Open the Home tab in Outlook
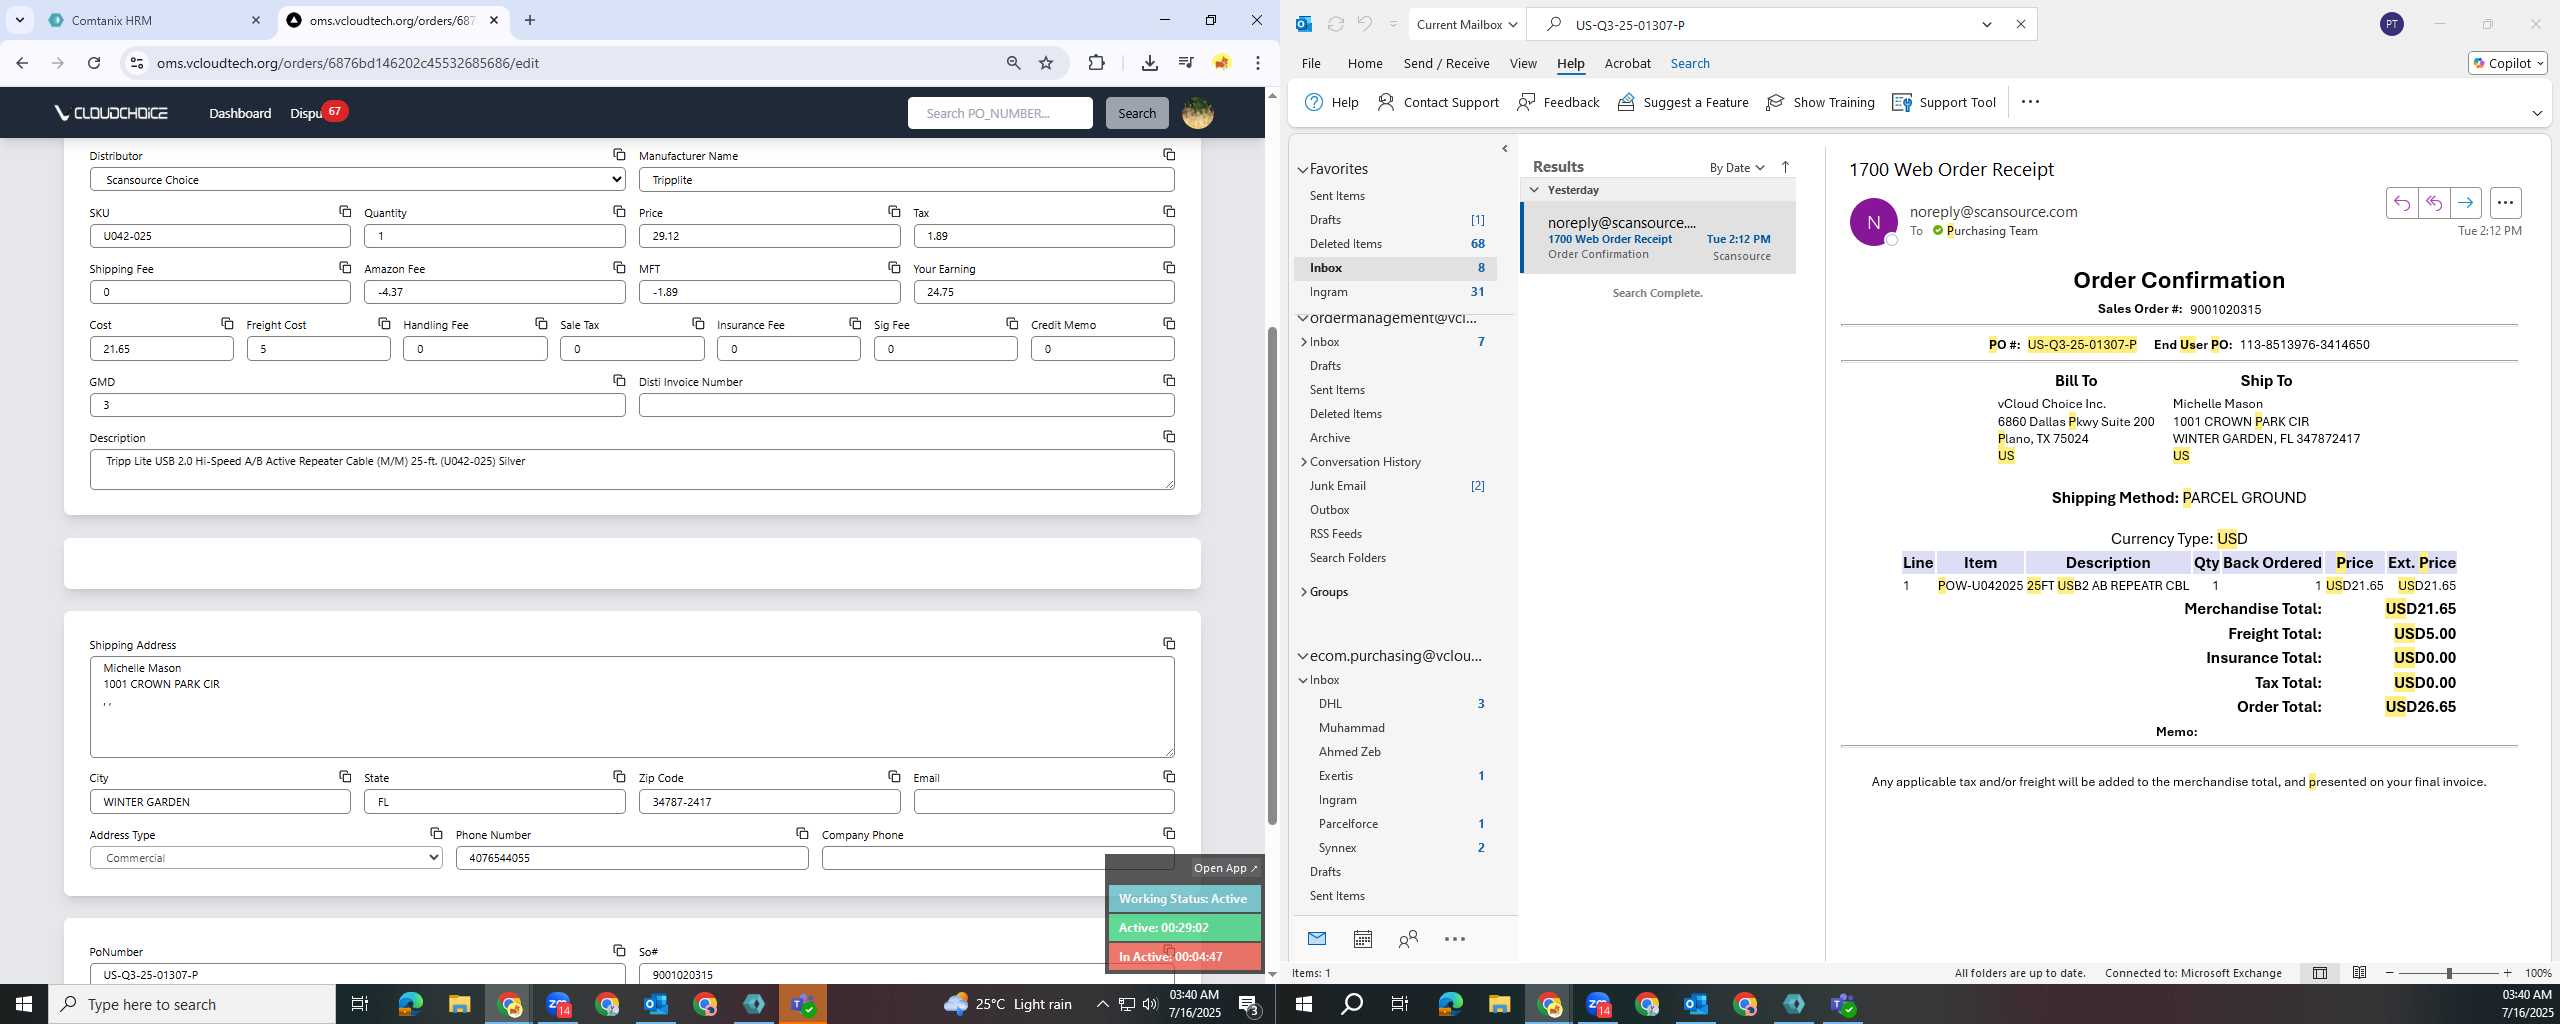2560x1024 pixels. (1364, 63)
